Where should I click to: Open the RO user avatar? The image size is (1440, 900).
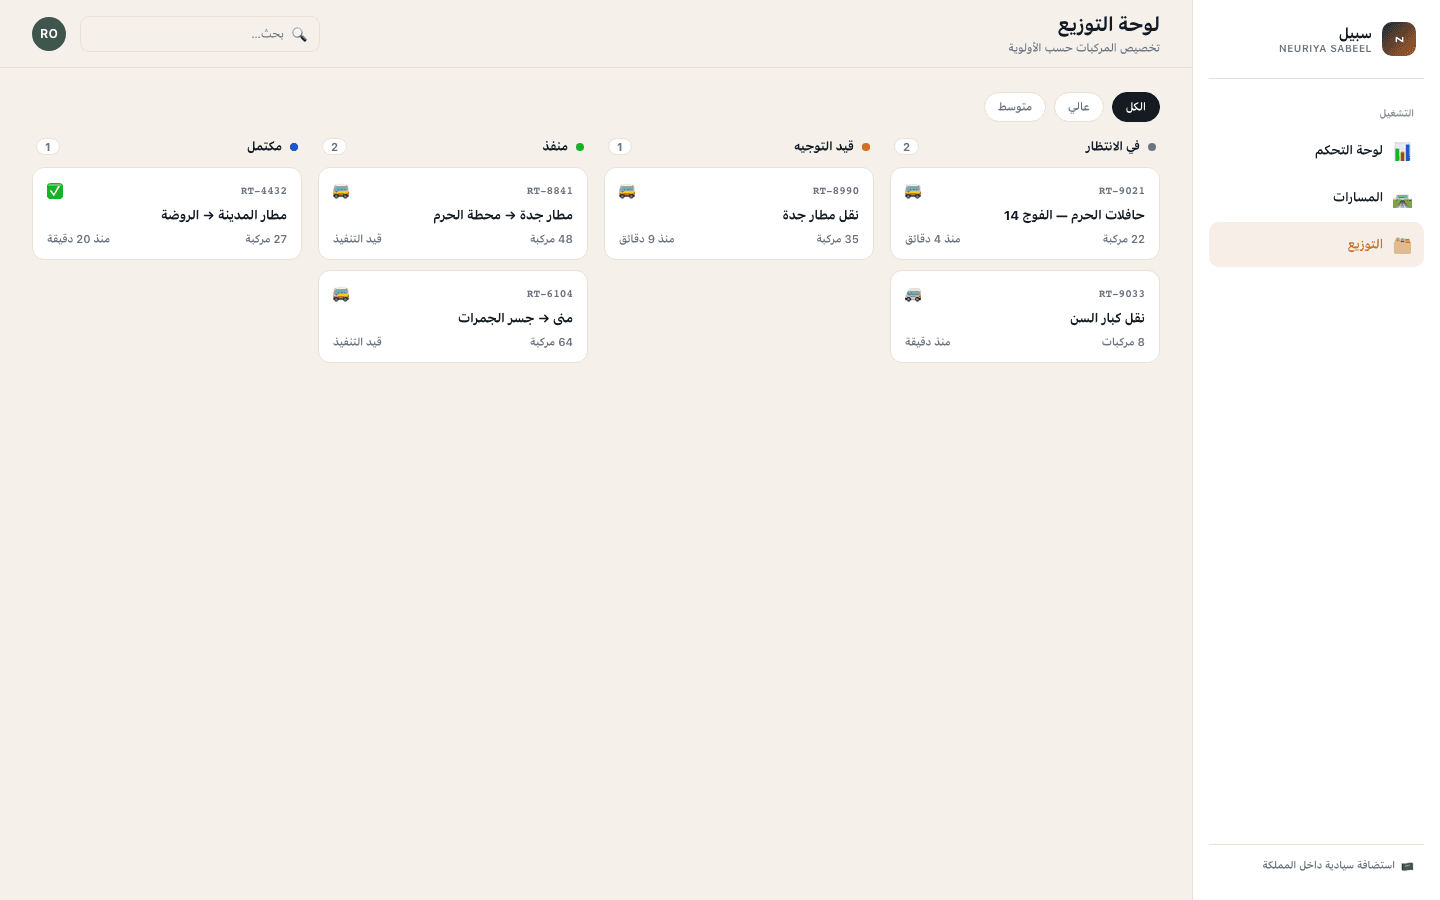(x=49, y=34)
